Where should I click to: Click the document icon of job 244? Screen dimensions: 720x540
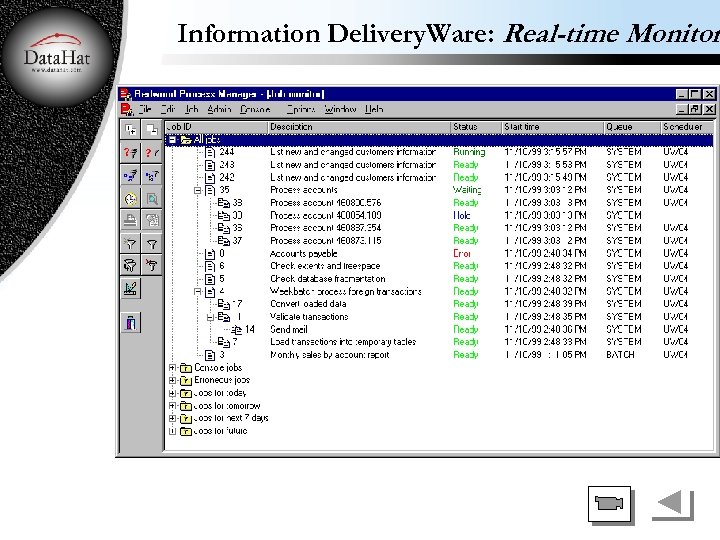click(210, 152)
